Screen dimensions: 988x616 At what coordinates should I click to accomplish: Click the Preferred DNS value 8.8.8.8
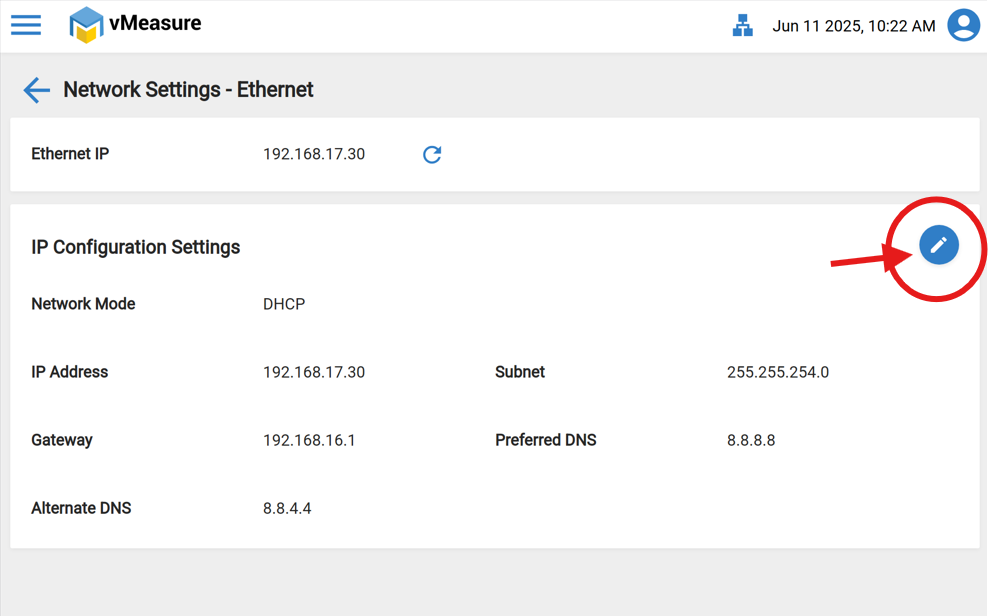[x=751, y=440]
